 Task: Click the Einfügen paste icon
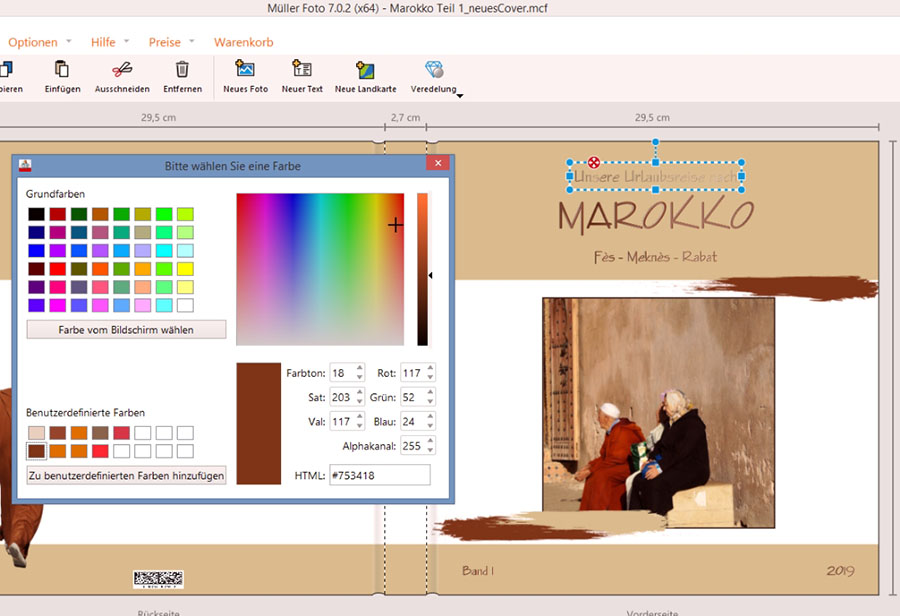62,70
